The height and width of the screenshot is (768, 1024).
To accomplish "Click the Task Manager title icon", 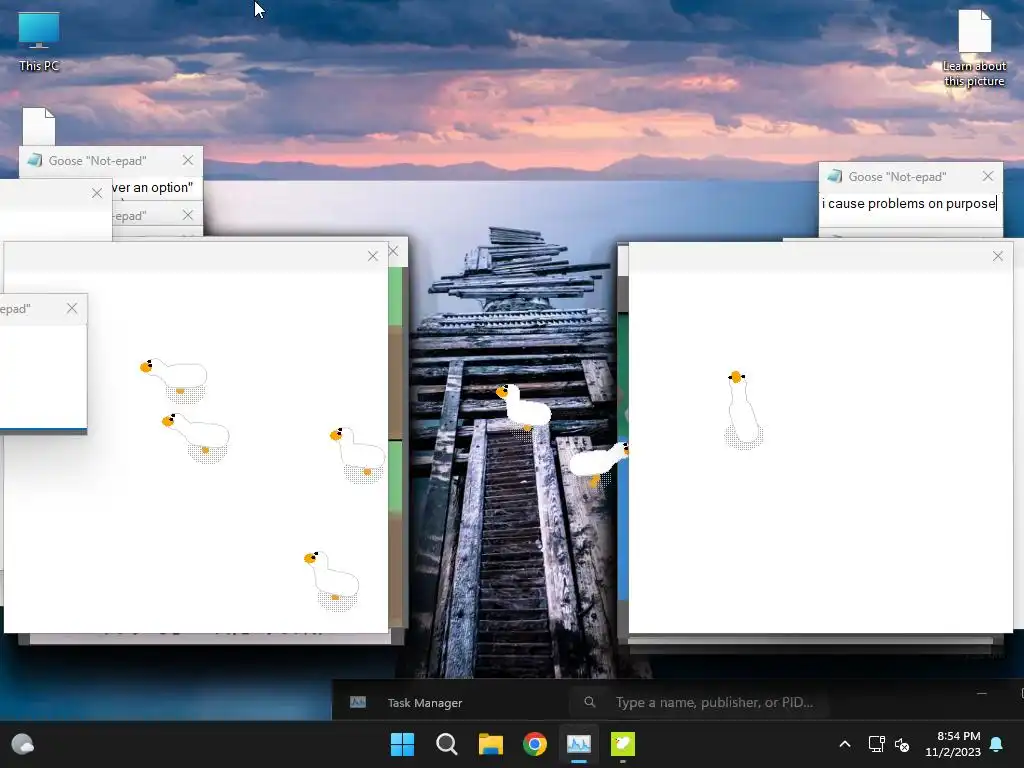I will coord(358,702).
